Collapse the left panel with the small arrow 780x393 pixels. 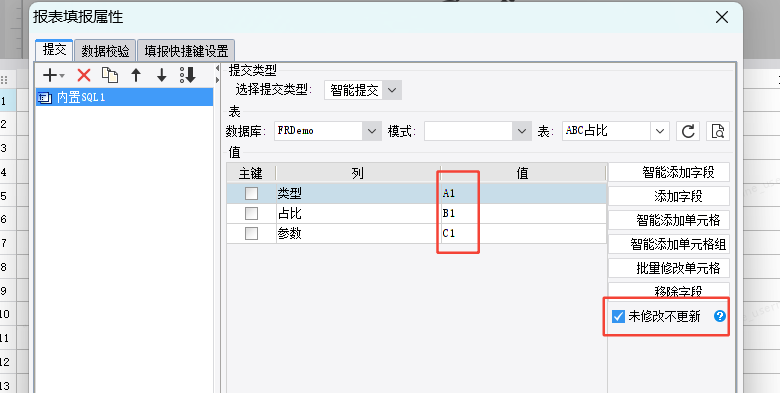[x=217, y=68]
